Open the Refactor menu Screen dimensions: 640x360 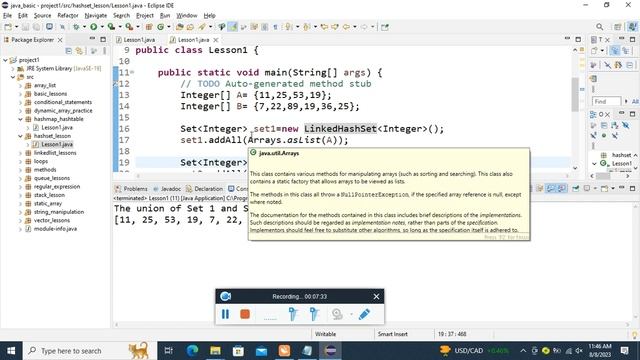[x=68, y=16]
